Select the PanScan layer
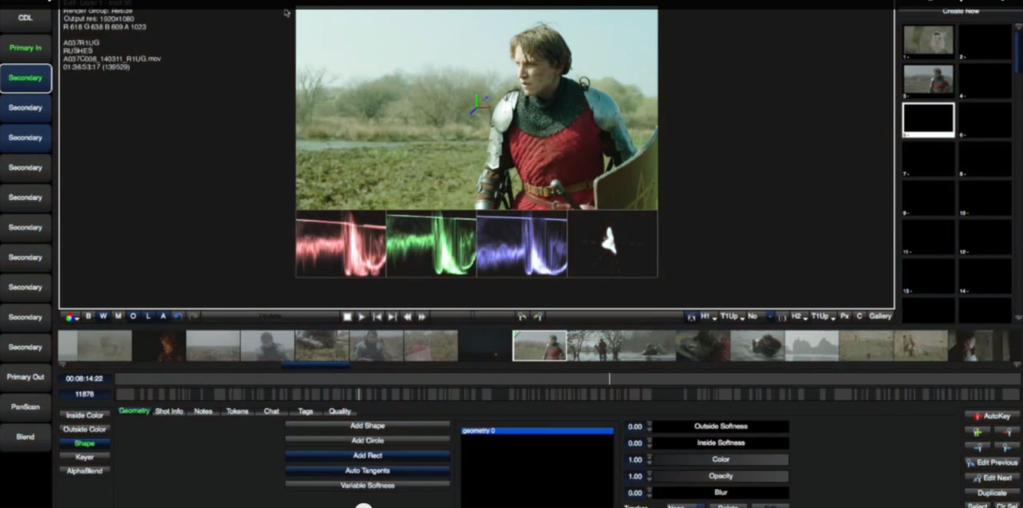The width and height of the screenshot is (1023, 508). coord(25,407)
